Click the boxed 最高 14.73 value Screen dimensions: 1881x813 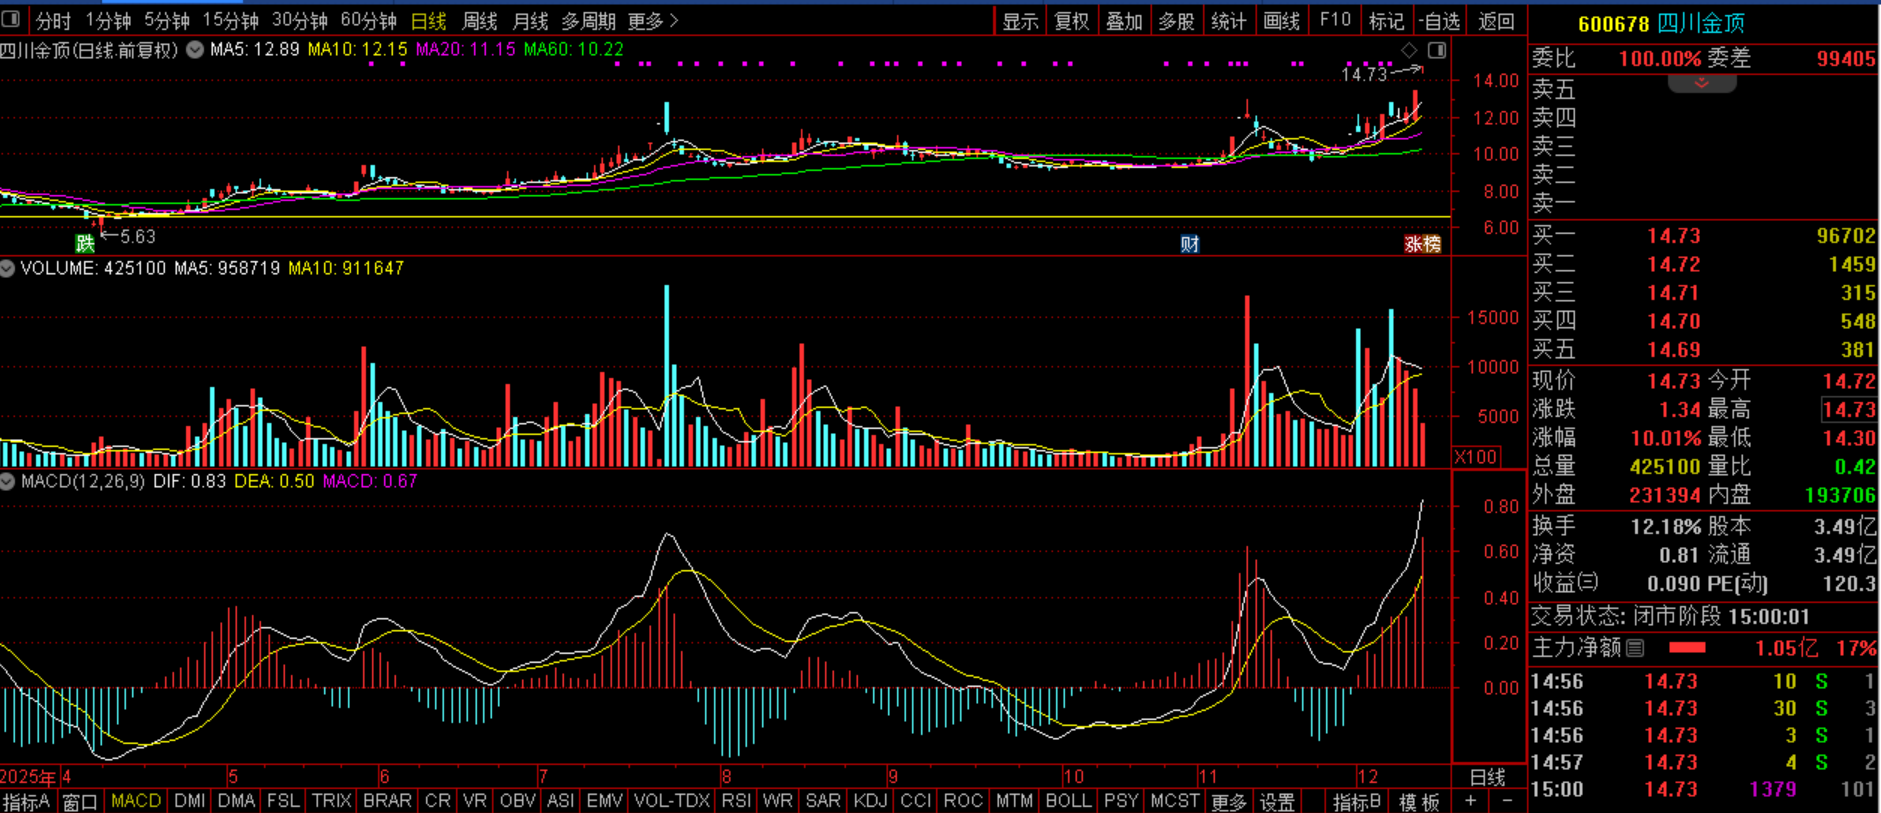[1849, 409]
